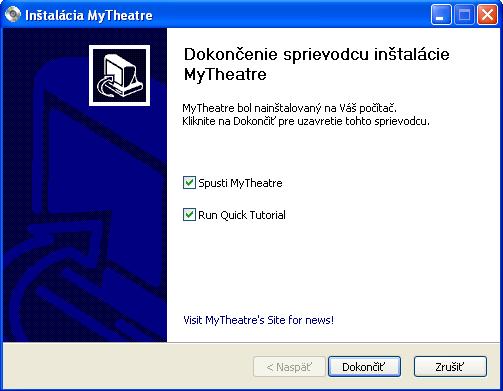This screenshot has height=391, width=503.
Task: Click the greyed-out maximize button
Action: 464,15
